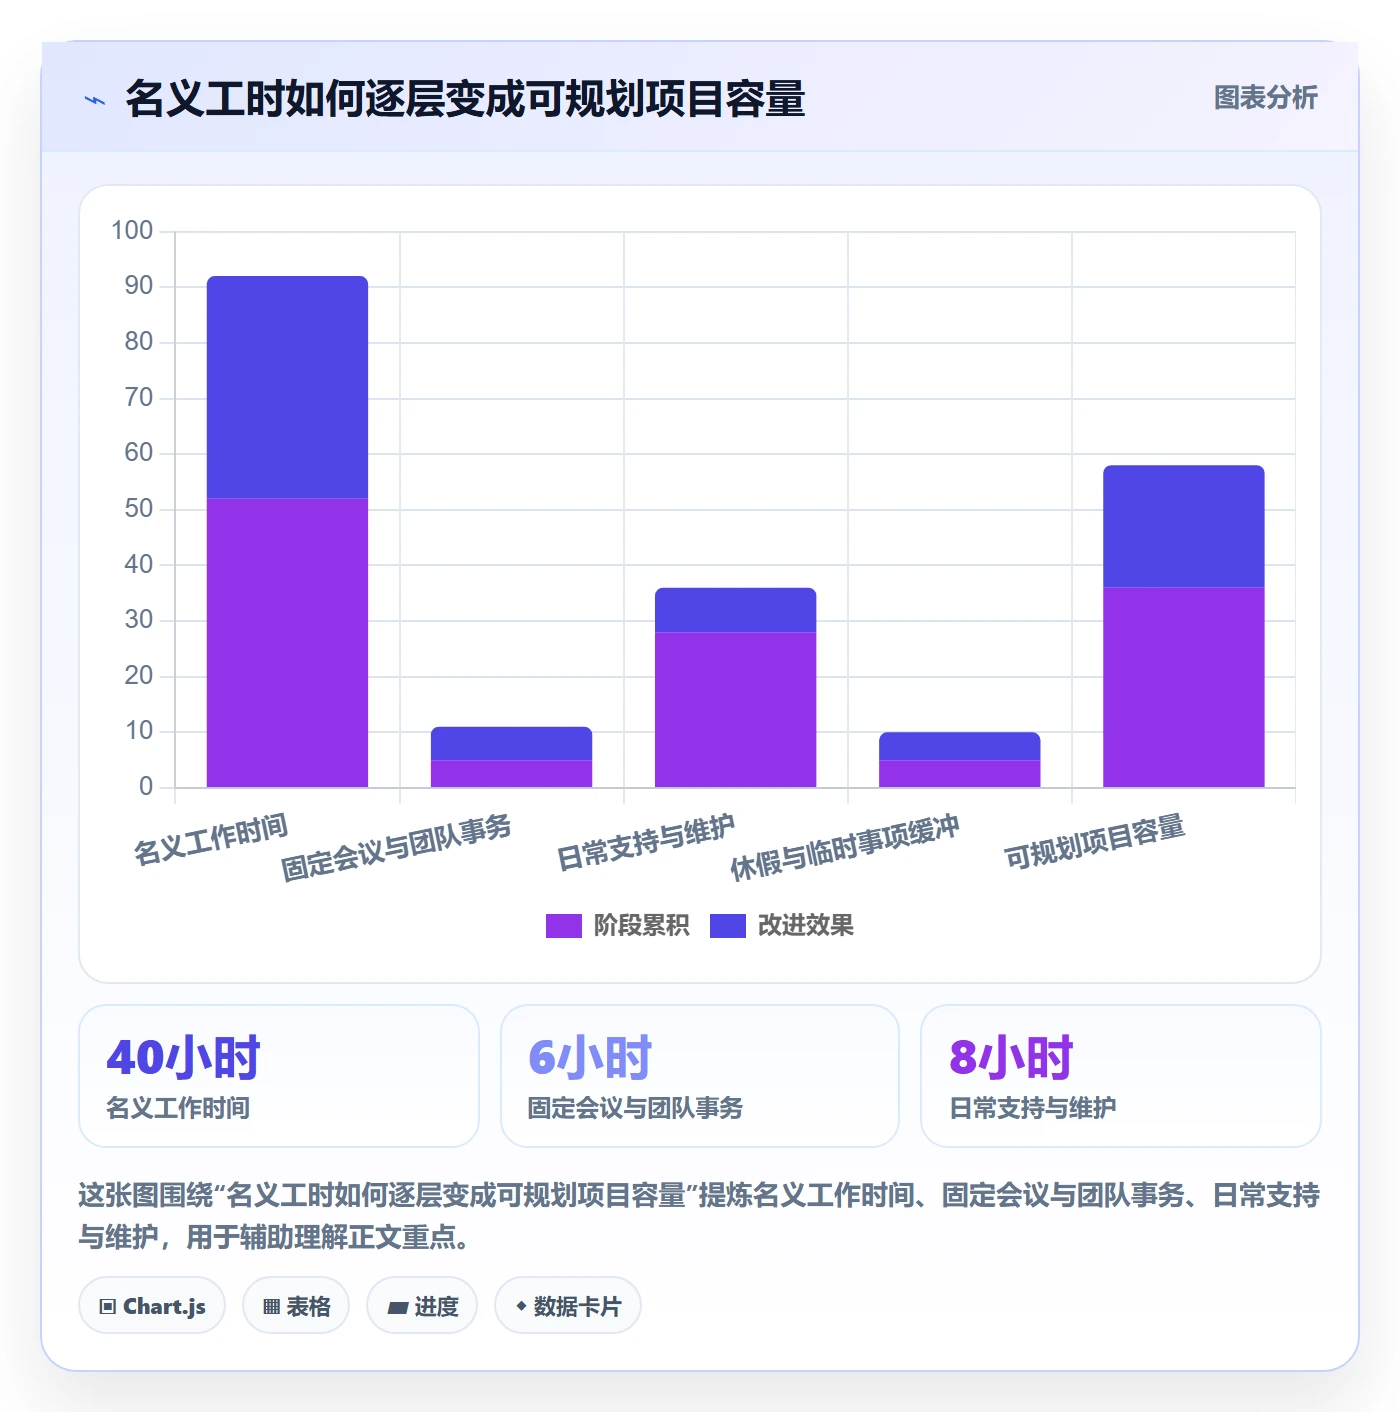Screen dimensions: 1400x1412
Task: Click 日常支持与维护 caption under 8小时
Action: tap(1033, 1108)
